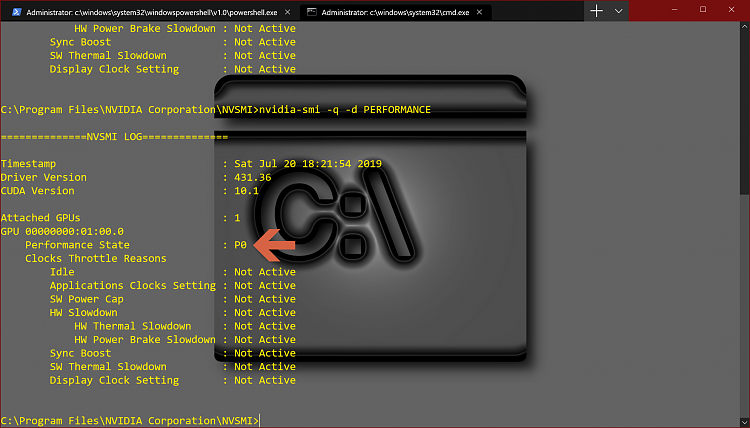Click the 'NVSMI LOG' header line
This screenshot has width=750, height=428.
pyautogui.click(x=114, y=137)
